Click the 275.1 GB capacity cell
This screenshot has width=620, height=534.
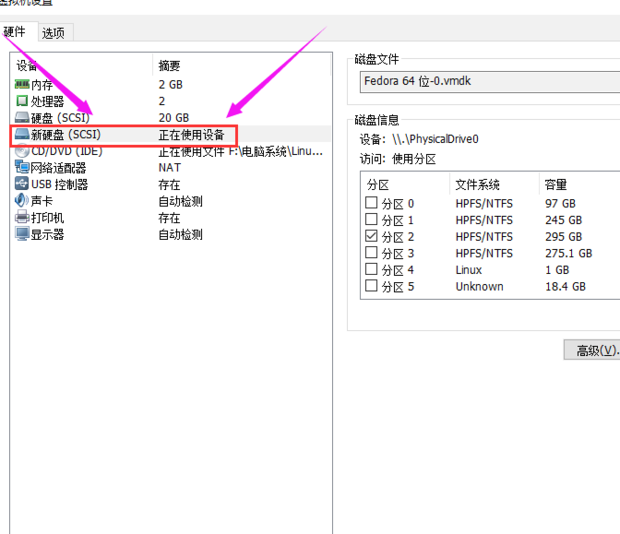click(x=569, y=253)
